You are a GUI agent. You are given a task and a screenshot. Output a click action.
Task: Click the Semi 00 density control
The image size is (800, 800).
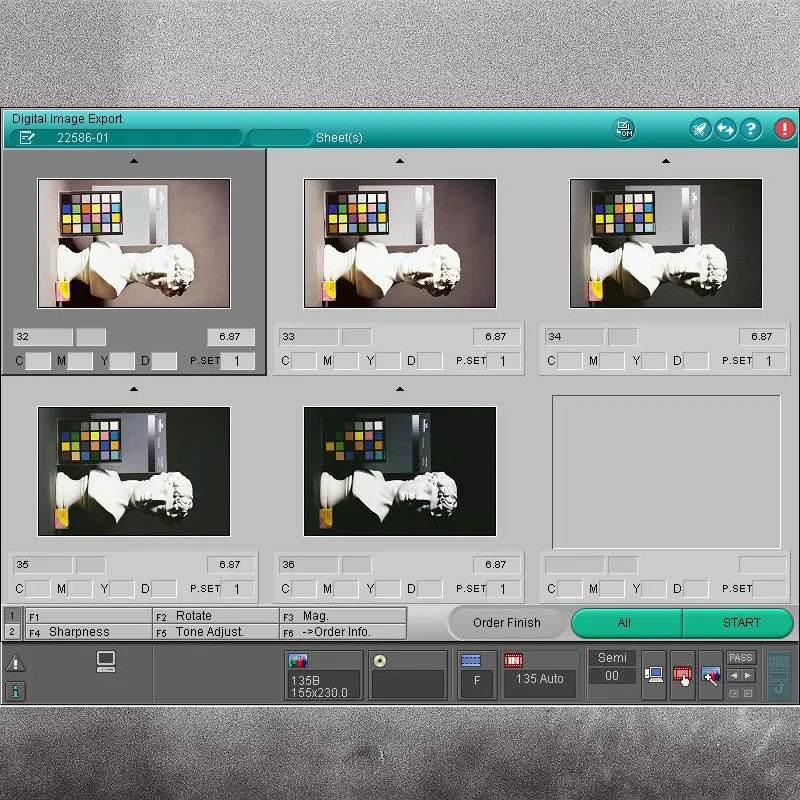(x=612, y=667)
